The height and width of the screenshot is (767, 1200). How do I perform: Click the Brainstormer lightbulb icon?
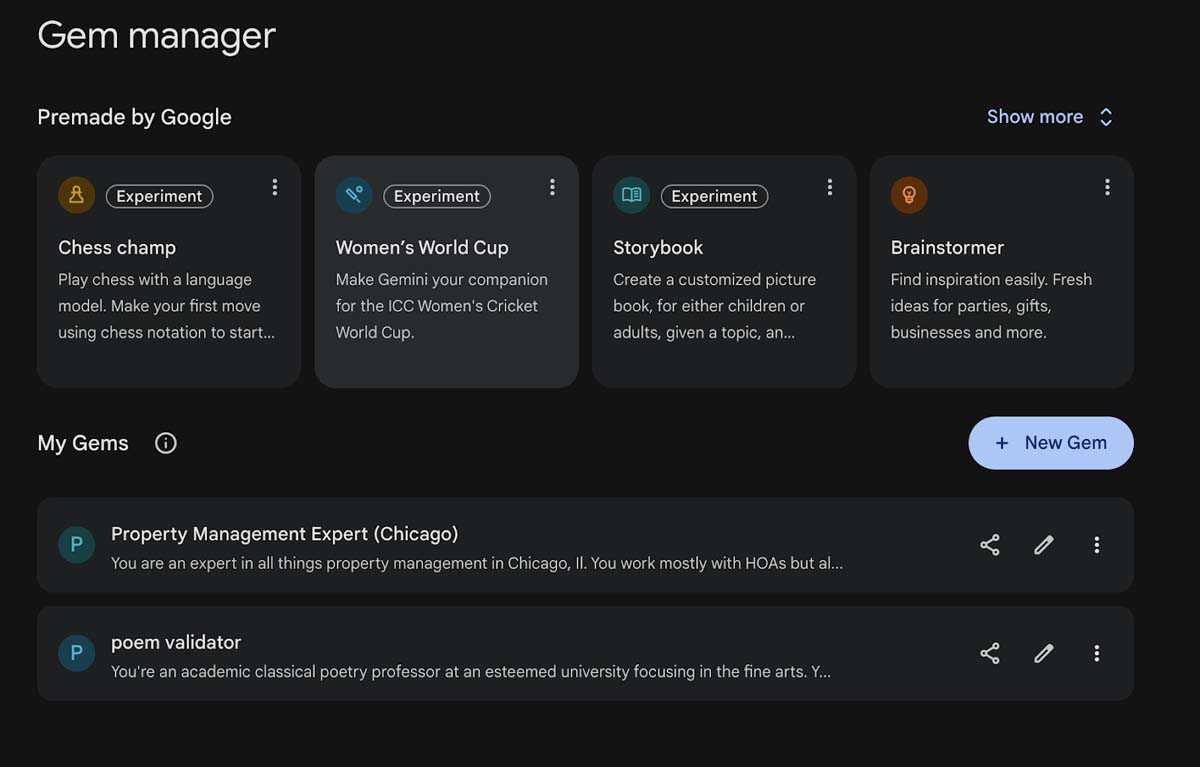coord(909,195)
